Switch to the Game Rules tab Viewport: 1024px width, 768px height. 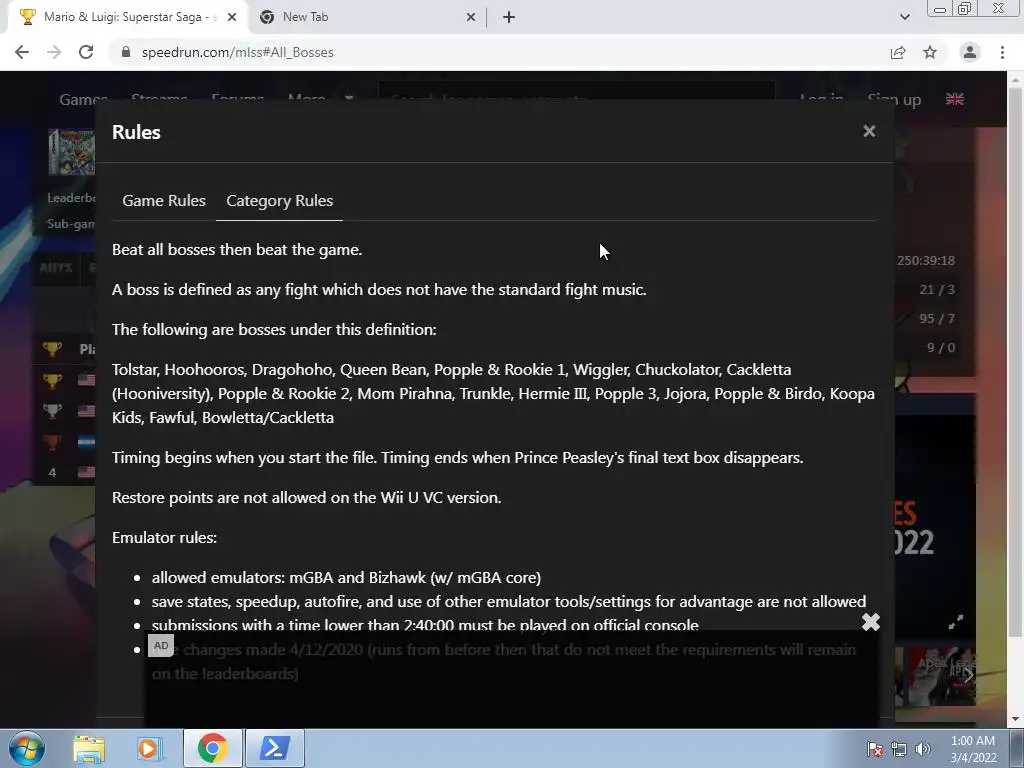(x=164, y=200)
